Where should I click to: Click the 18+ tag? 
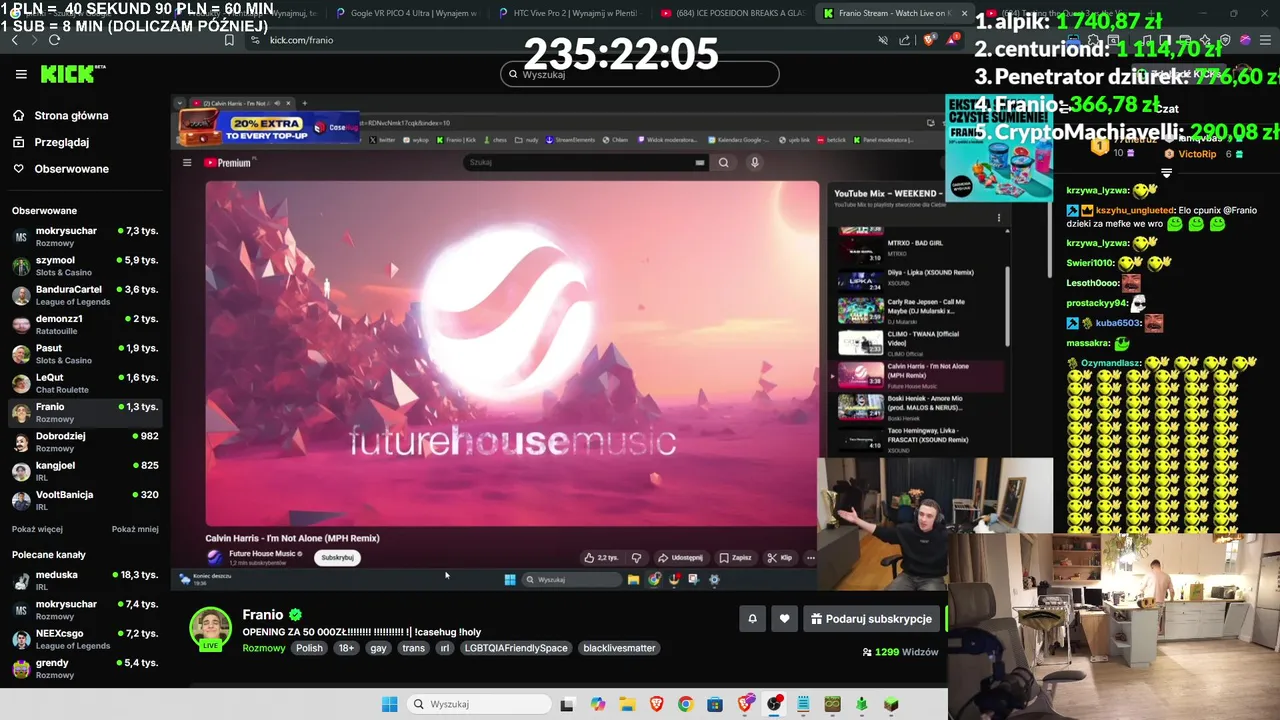(346, 648)
